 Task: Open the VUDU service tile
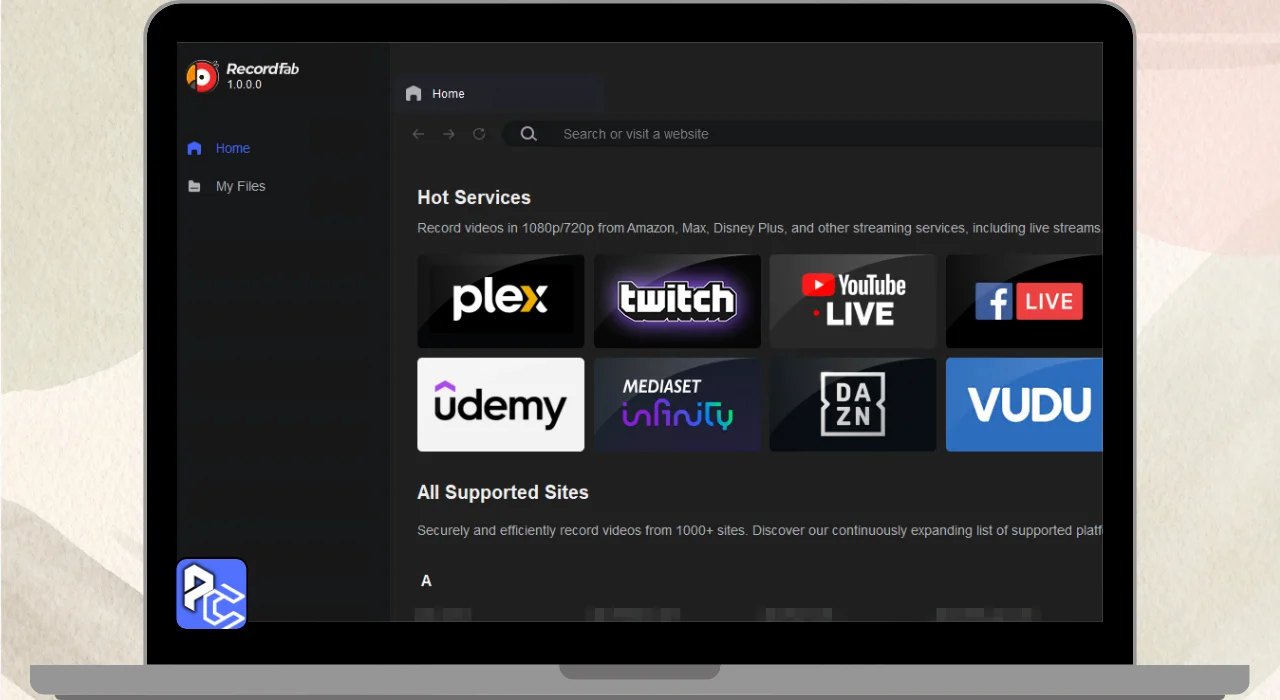1024,405
